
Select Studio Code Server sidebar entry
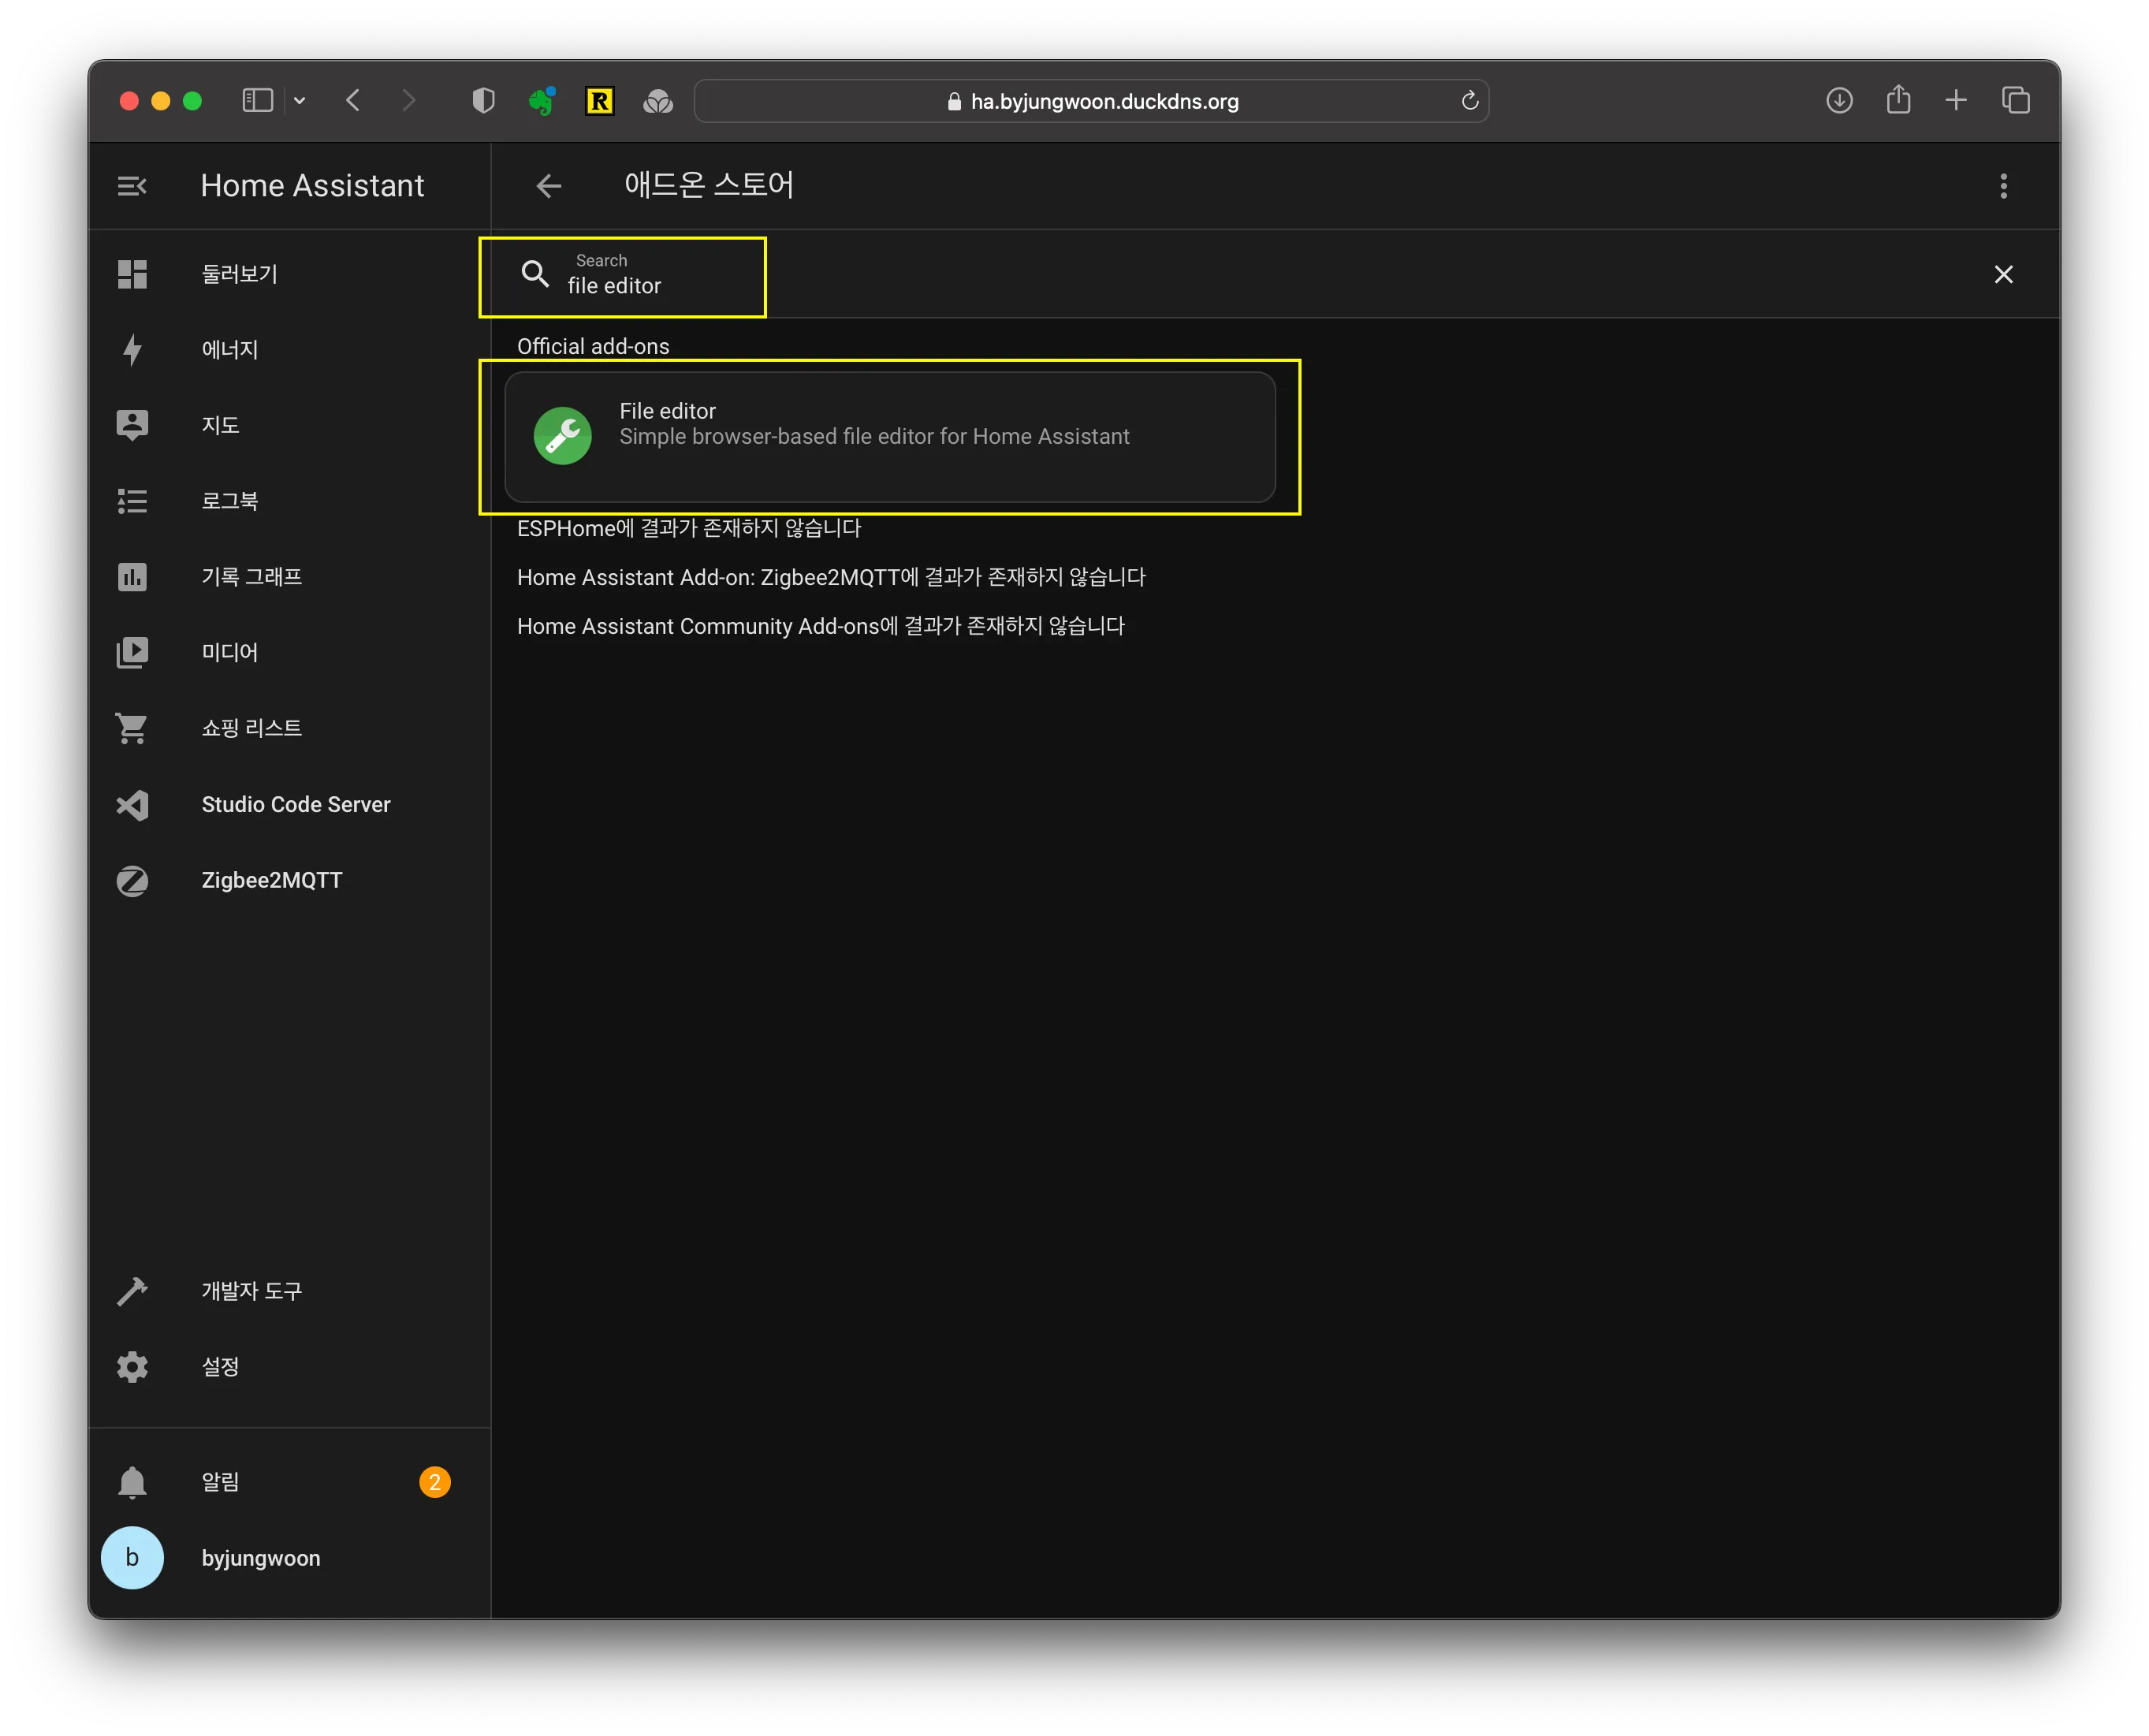tap(296, 804)
